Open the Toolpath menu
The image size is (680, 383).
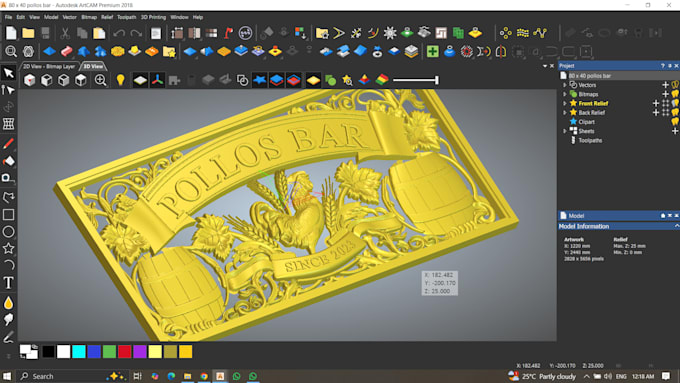(x=126, y=17)
